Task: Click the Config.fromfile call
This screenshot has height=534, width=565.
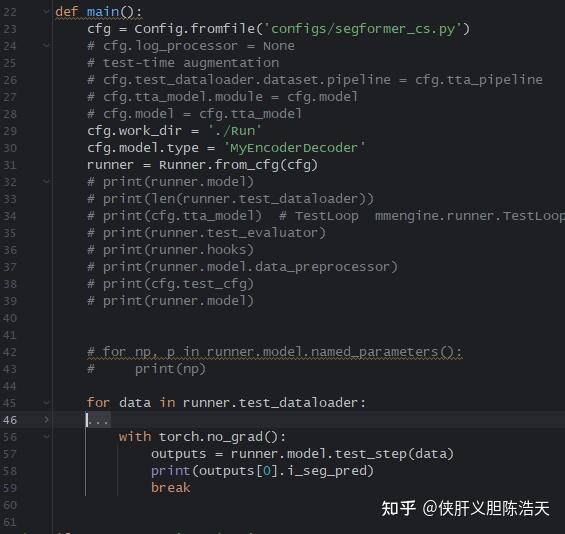Action: click(x=195, y=29)
